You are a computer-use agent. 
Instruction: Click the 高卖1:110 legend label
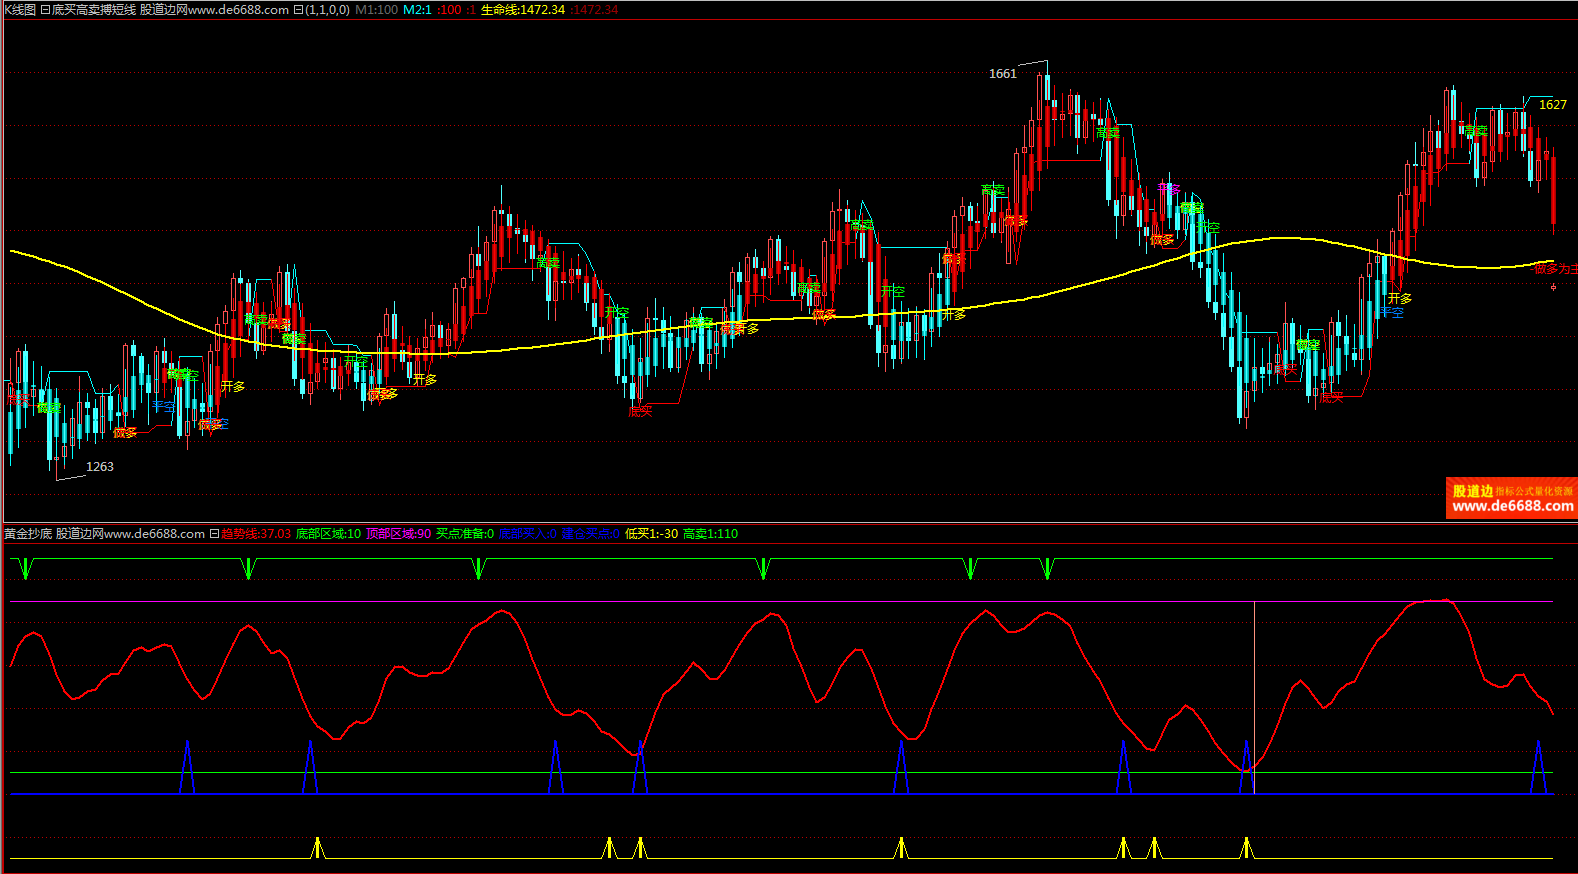[710, 534]
